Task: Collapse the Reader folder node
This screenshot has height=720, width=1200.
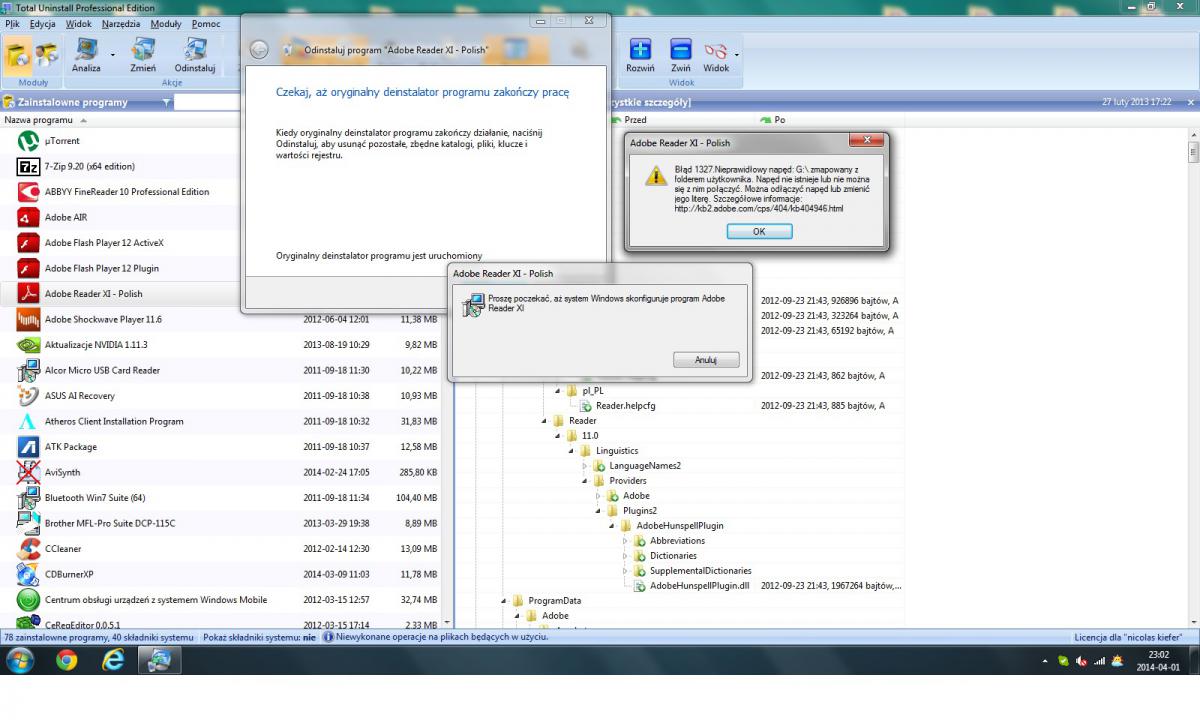Action: pyautogui.click(x=545, y=421)
